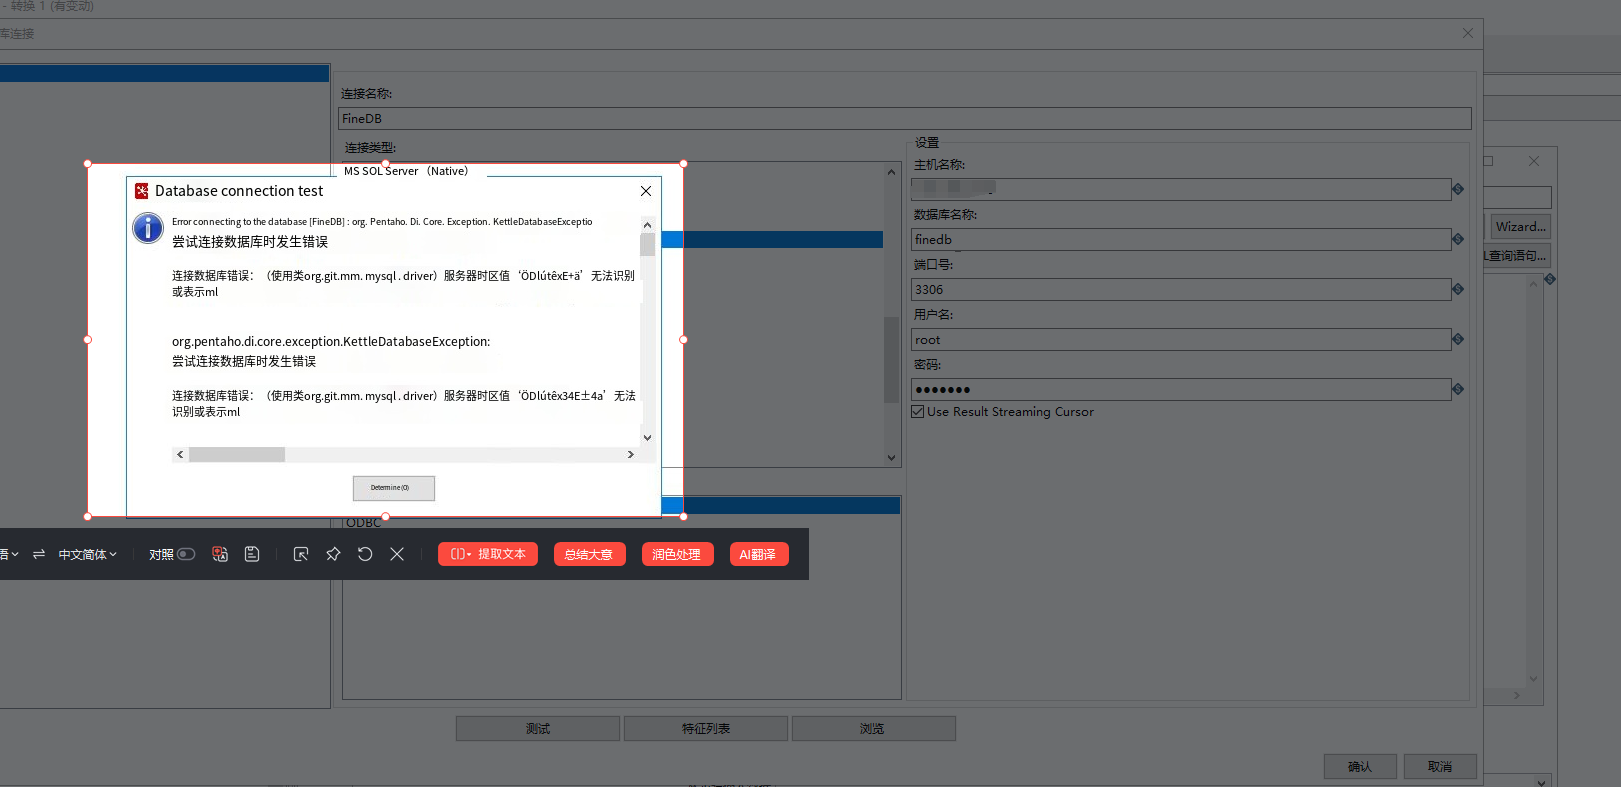The image size is (1621, 787).
Task: Click the variable diamond icon beside 端口号
Action: coord(1458,289)
